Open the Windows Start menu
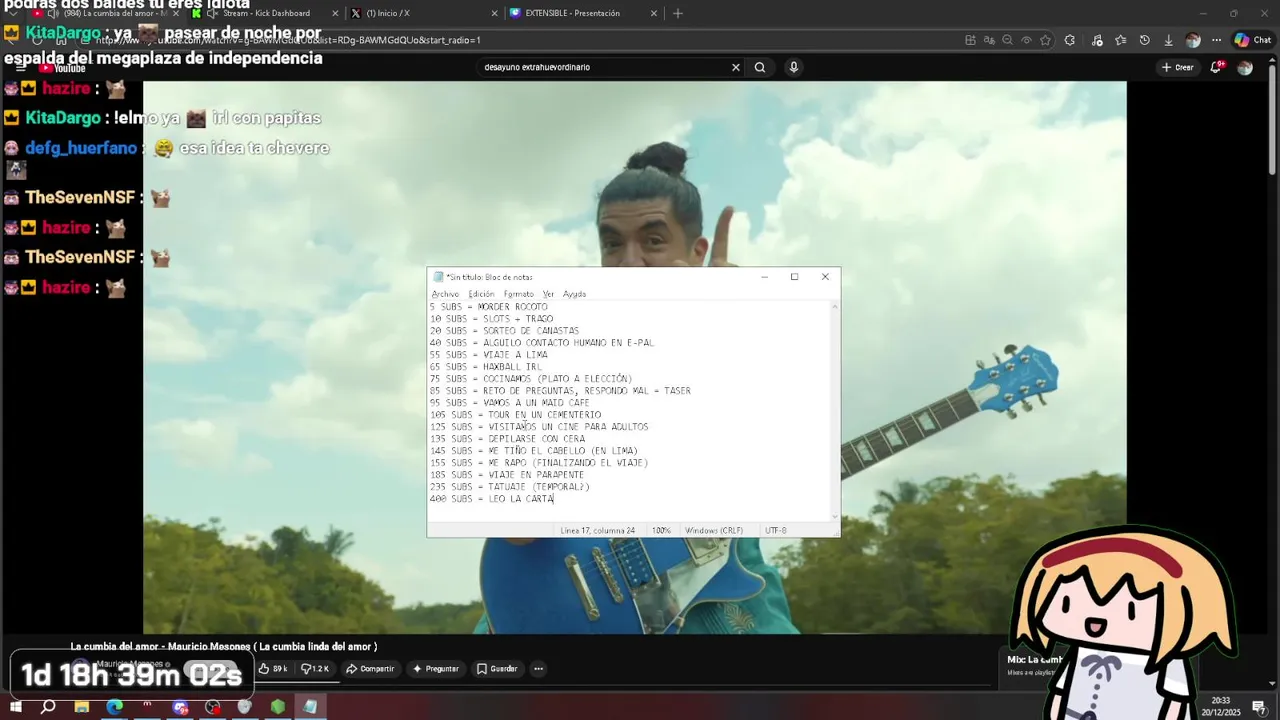The height and width of the screenshot is (720, 1280). (16, 707)
